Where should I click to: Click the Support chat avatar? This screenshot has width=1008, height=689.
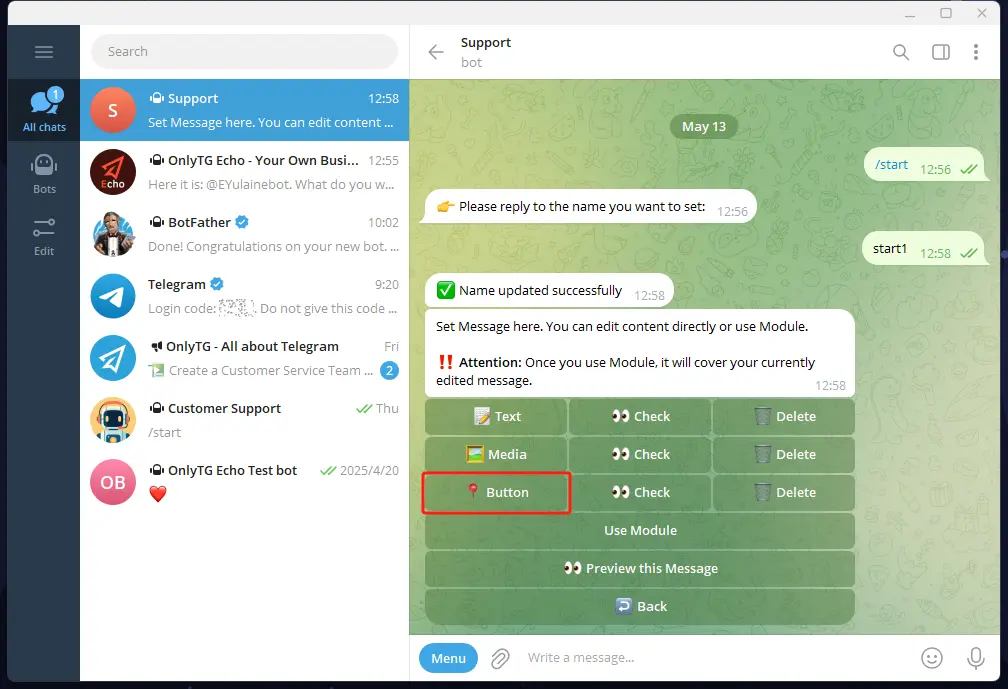(112, 110)
